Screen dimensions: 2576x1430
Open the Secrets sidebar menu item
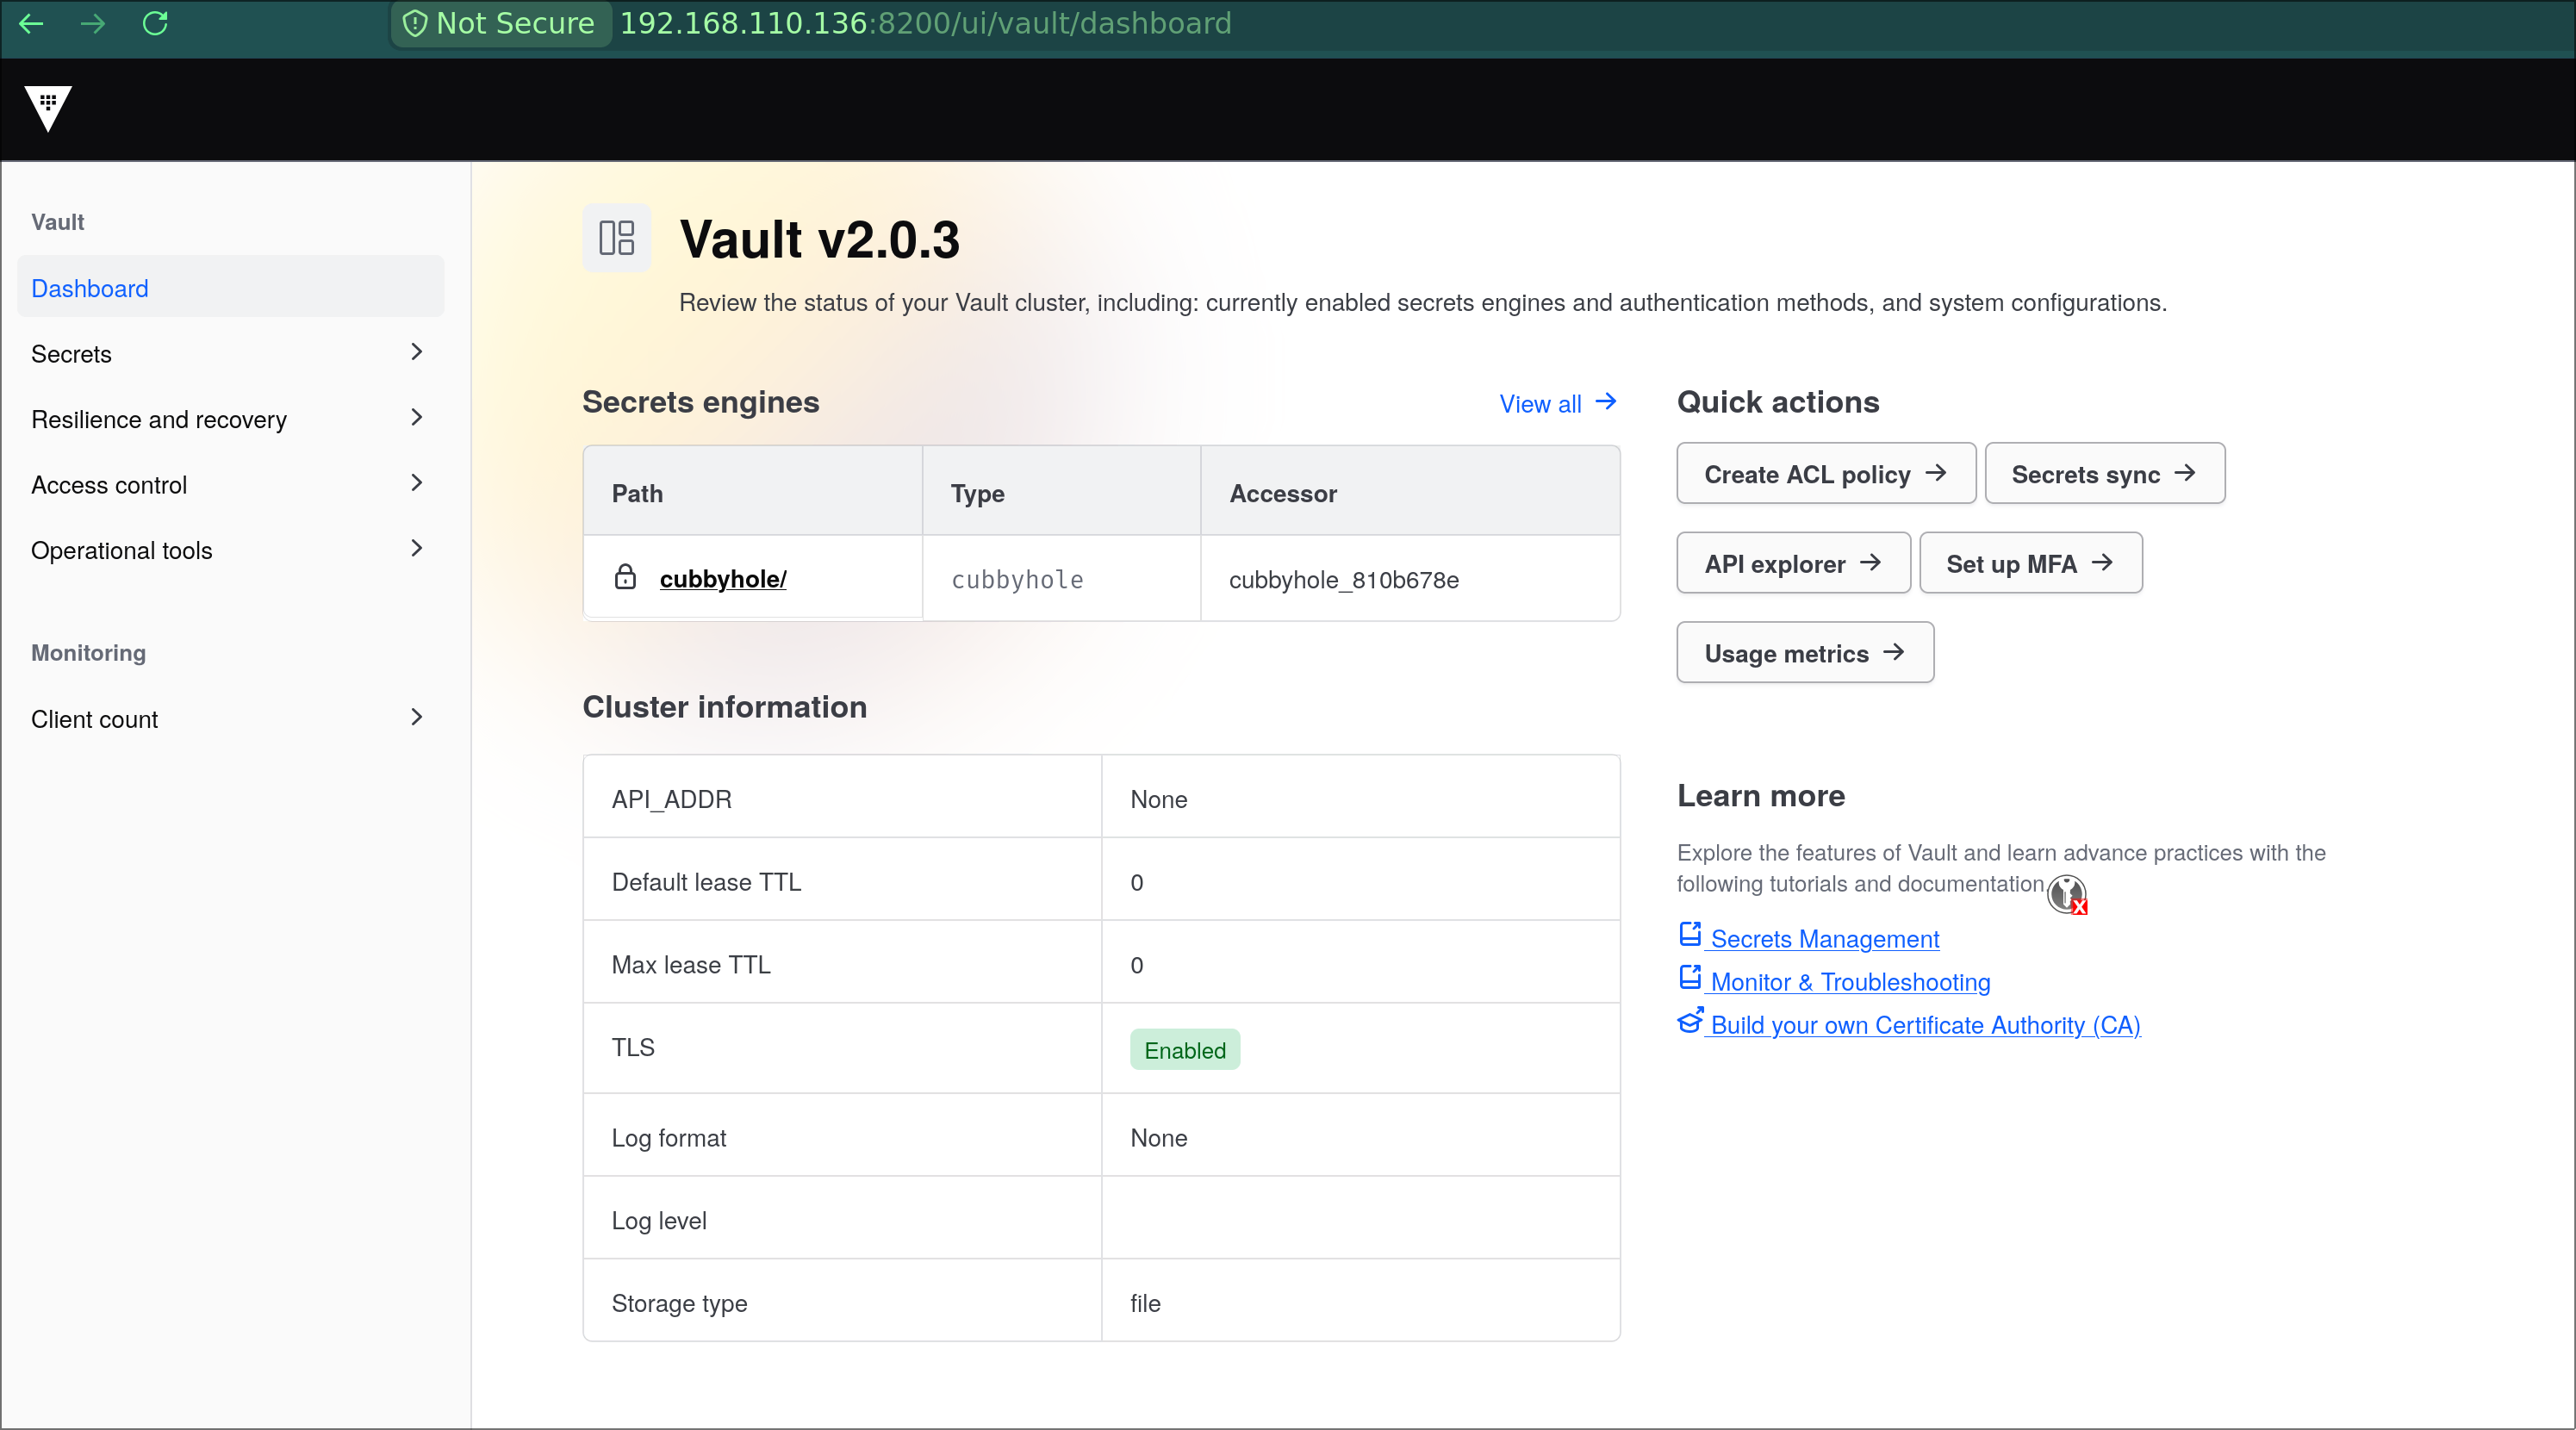(x=231, y=353)
